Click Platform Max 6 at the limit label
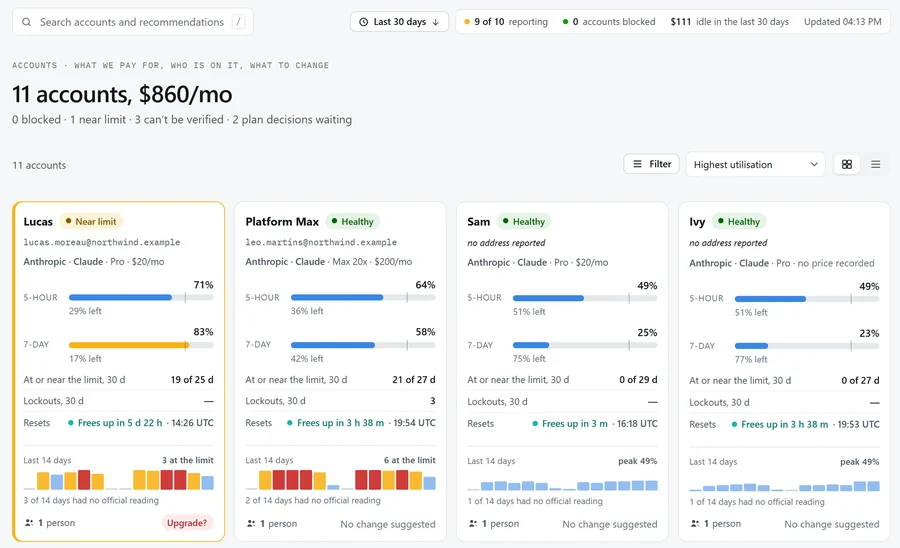Screen dimensions: 900x548 coord(410,460)
